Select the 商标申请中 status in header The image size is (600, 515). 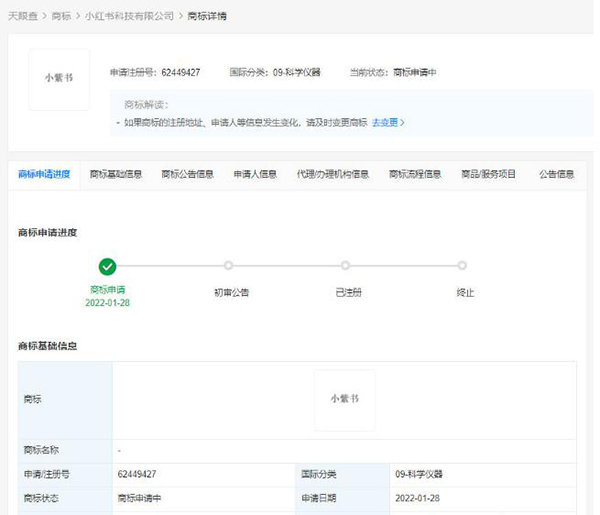[415, 72]
